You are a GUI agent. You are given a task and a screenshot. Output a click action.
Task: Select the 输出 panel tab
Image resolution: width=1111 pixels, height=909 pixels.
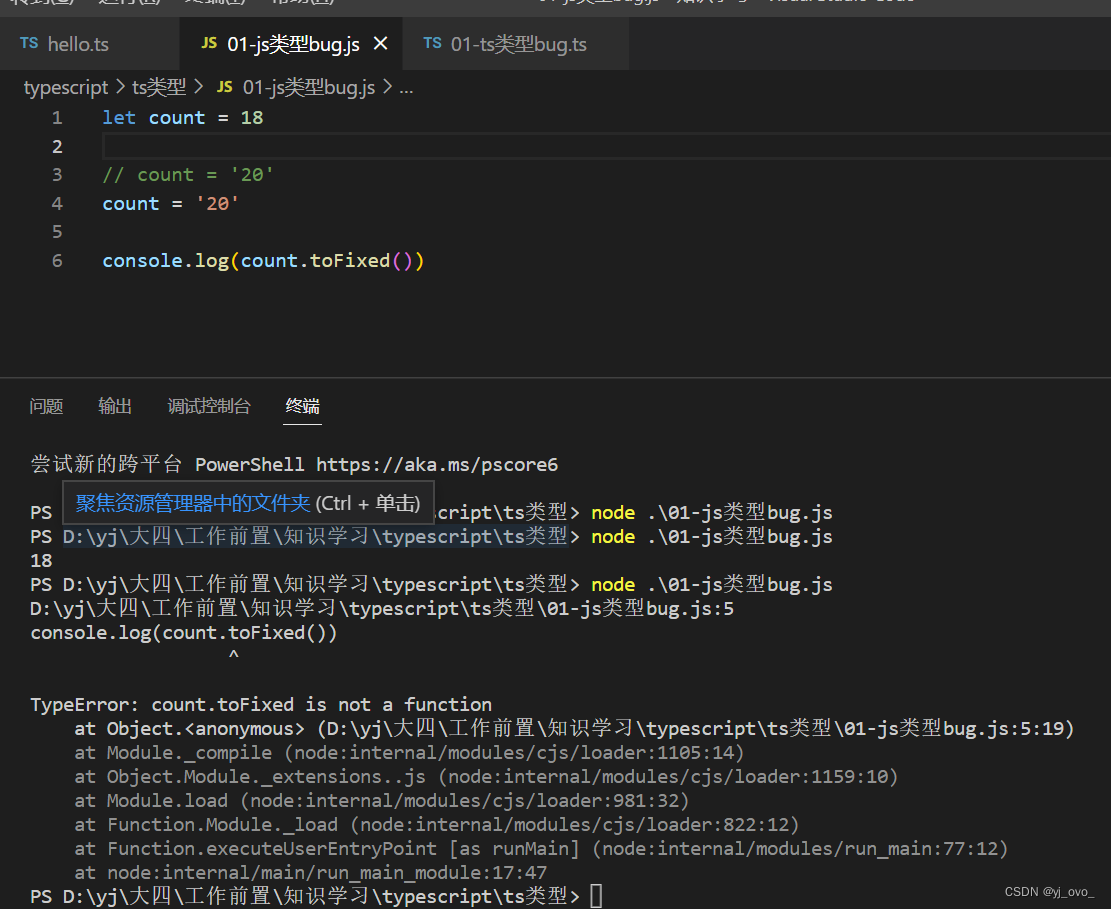[114, 406]
